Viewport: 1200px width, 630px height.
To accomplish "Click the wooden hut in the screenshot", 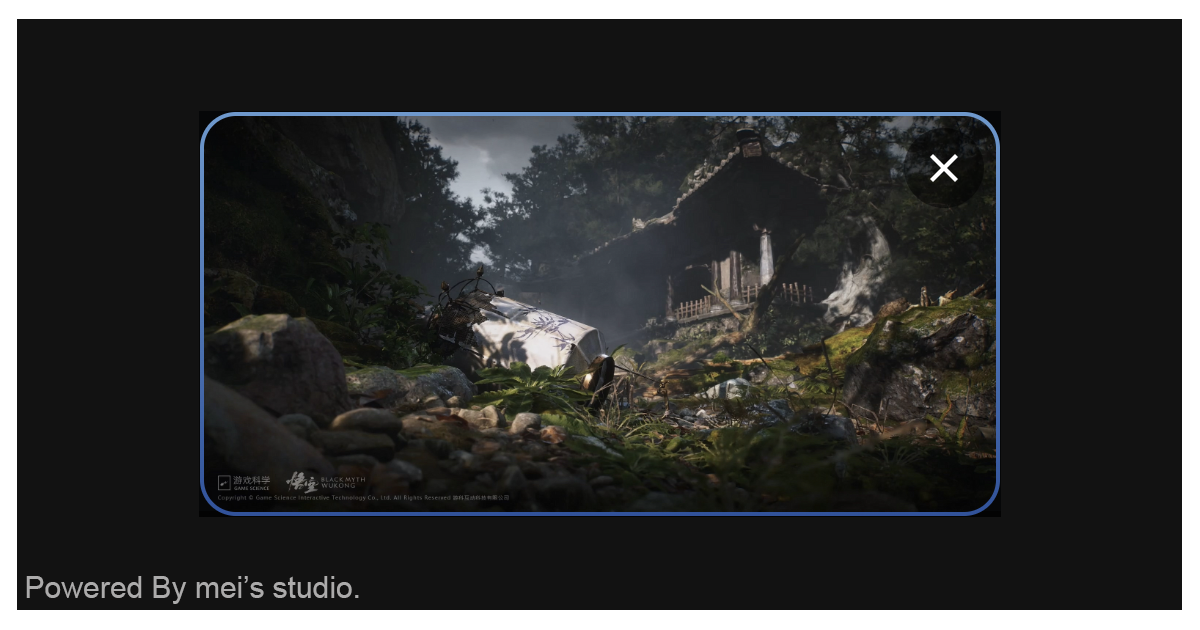I will 740,250.
